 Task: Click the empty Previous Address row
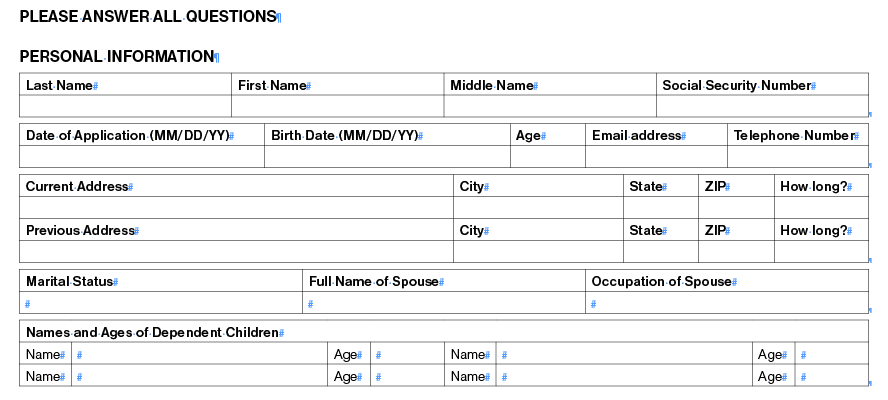(x=444, y=251)
